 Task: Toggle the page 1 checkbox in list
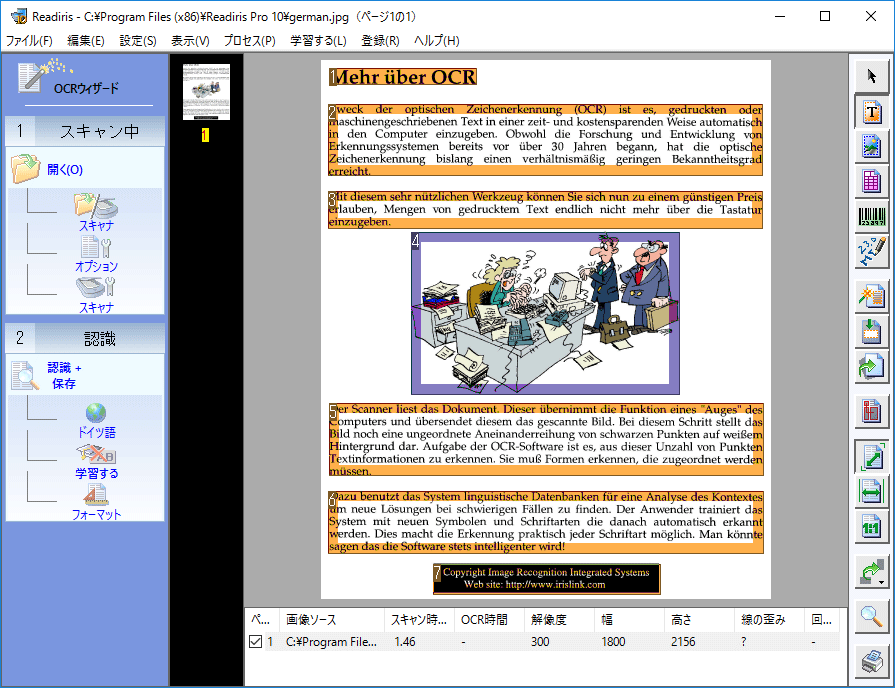click(255, 642)
